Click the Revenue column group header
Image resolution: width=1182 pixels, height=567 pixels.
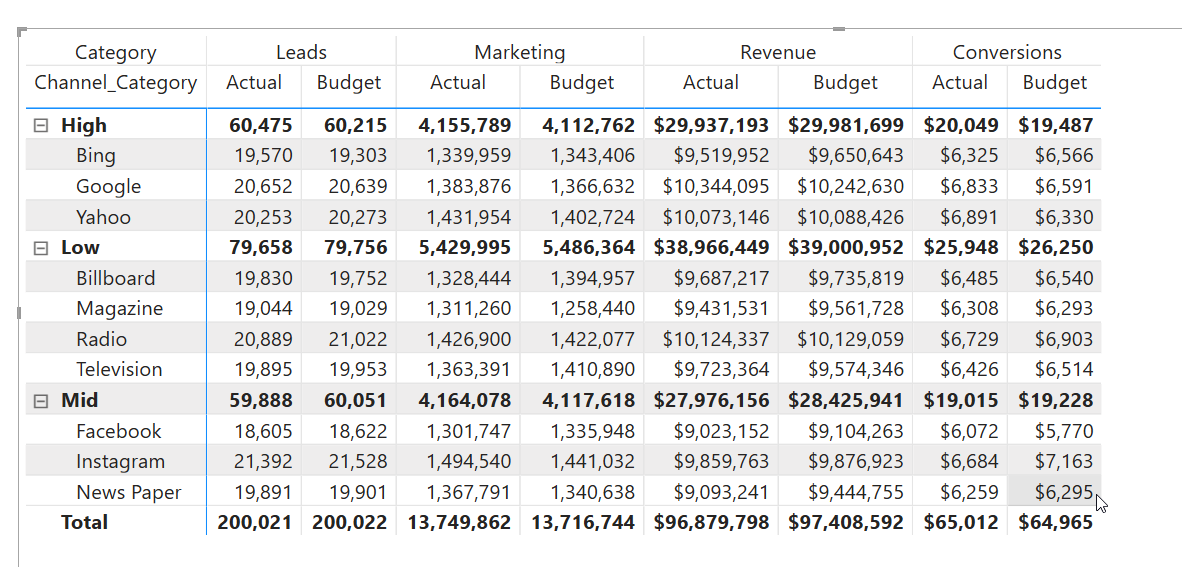pyautogui.click(x=778, y=52)
